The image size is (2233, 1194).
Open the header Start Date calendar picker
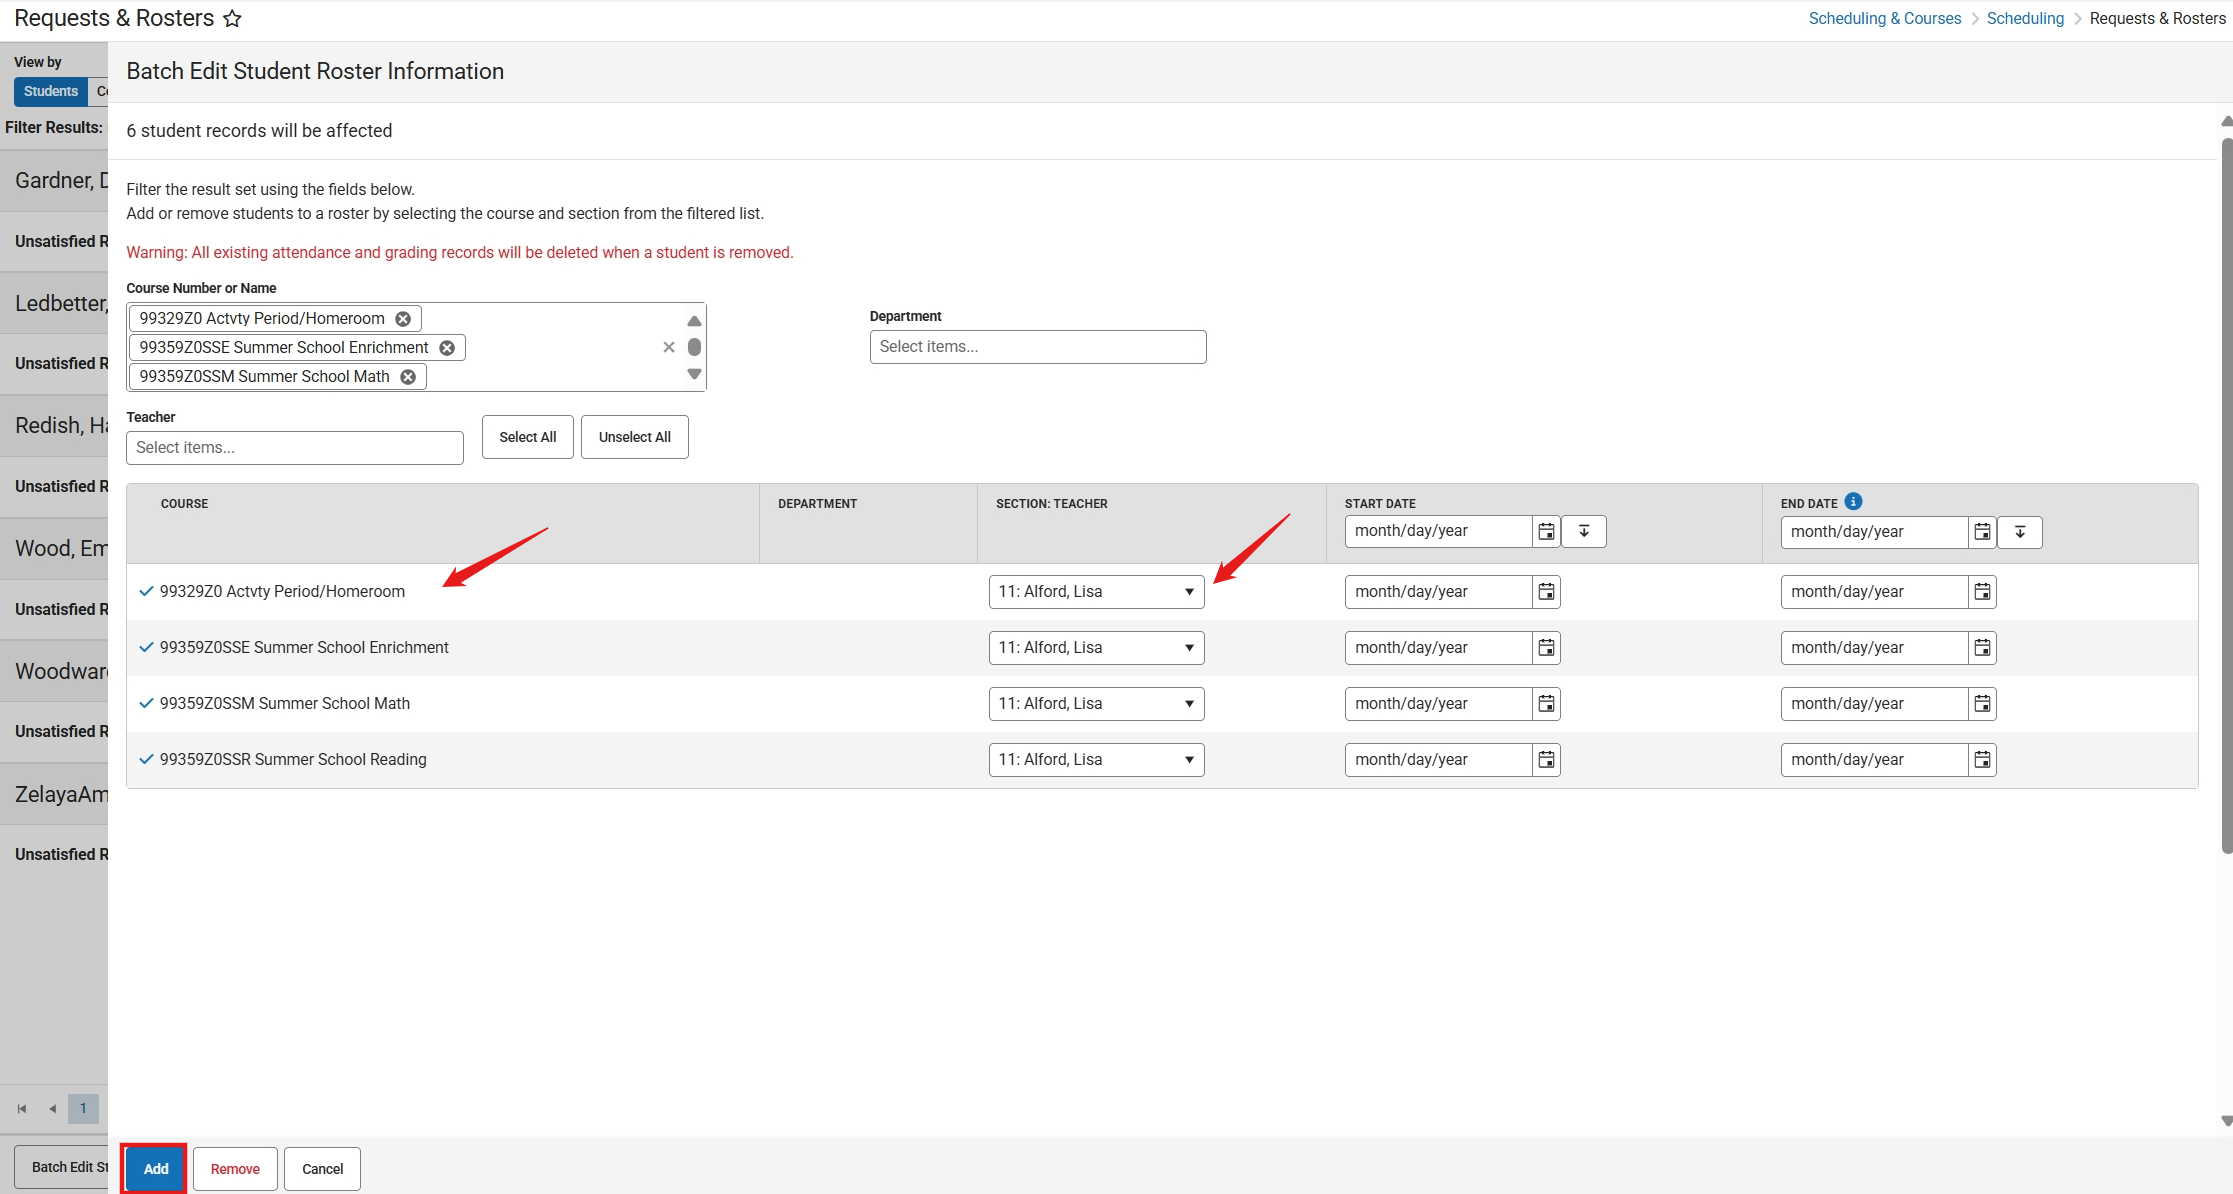tap(1546, 531)
